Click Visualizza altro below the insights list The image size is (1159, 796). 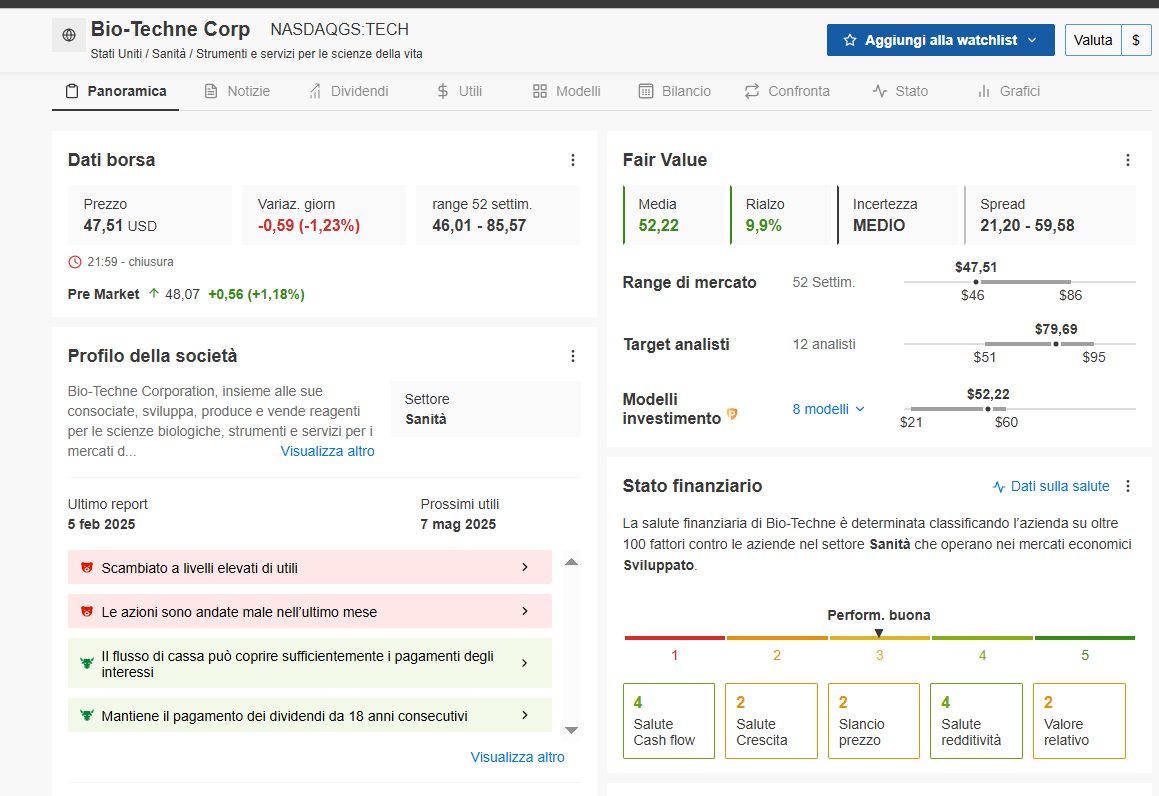coord(517,757)
